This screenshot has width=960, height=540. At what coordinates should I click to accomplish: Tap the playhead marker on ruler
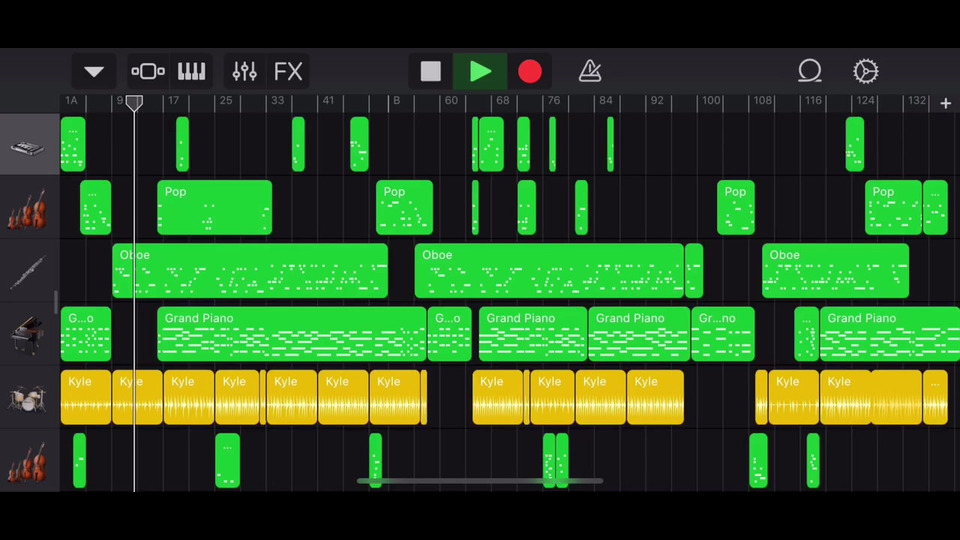(x=134, y=103)
